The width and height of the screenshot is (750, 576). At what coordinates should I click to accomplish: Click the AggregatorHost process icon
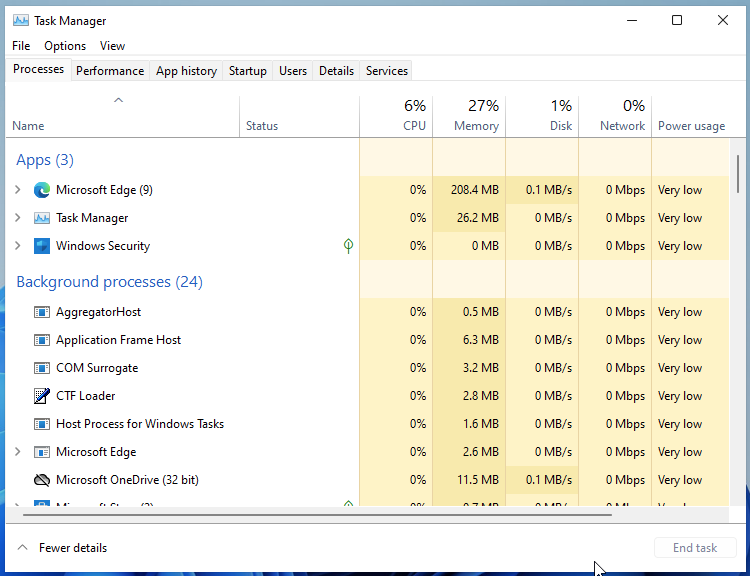tap(42, 312)
